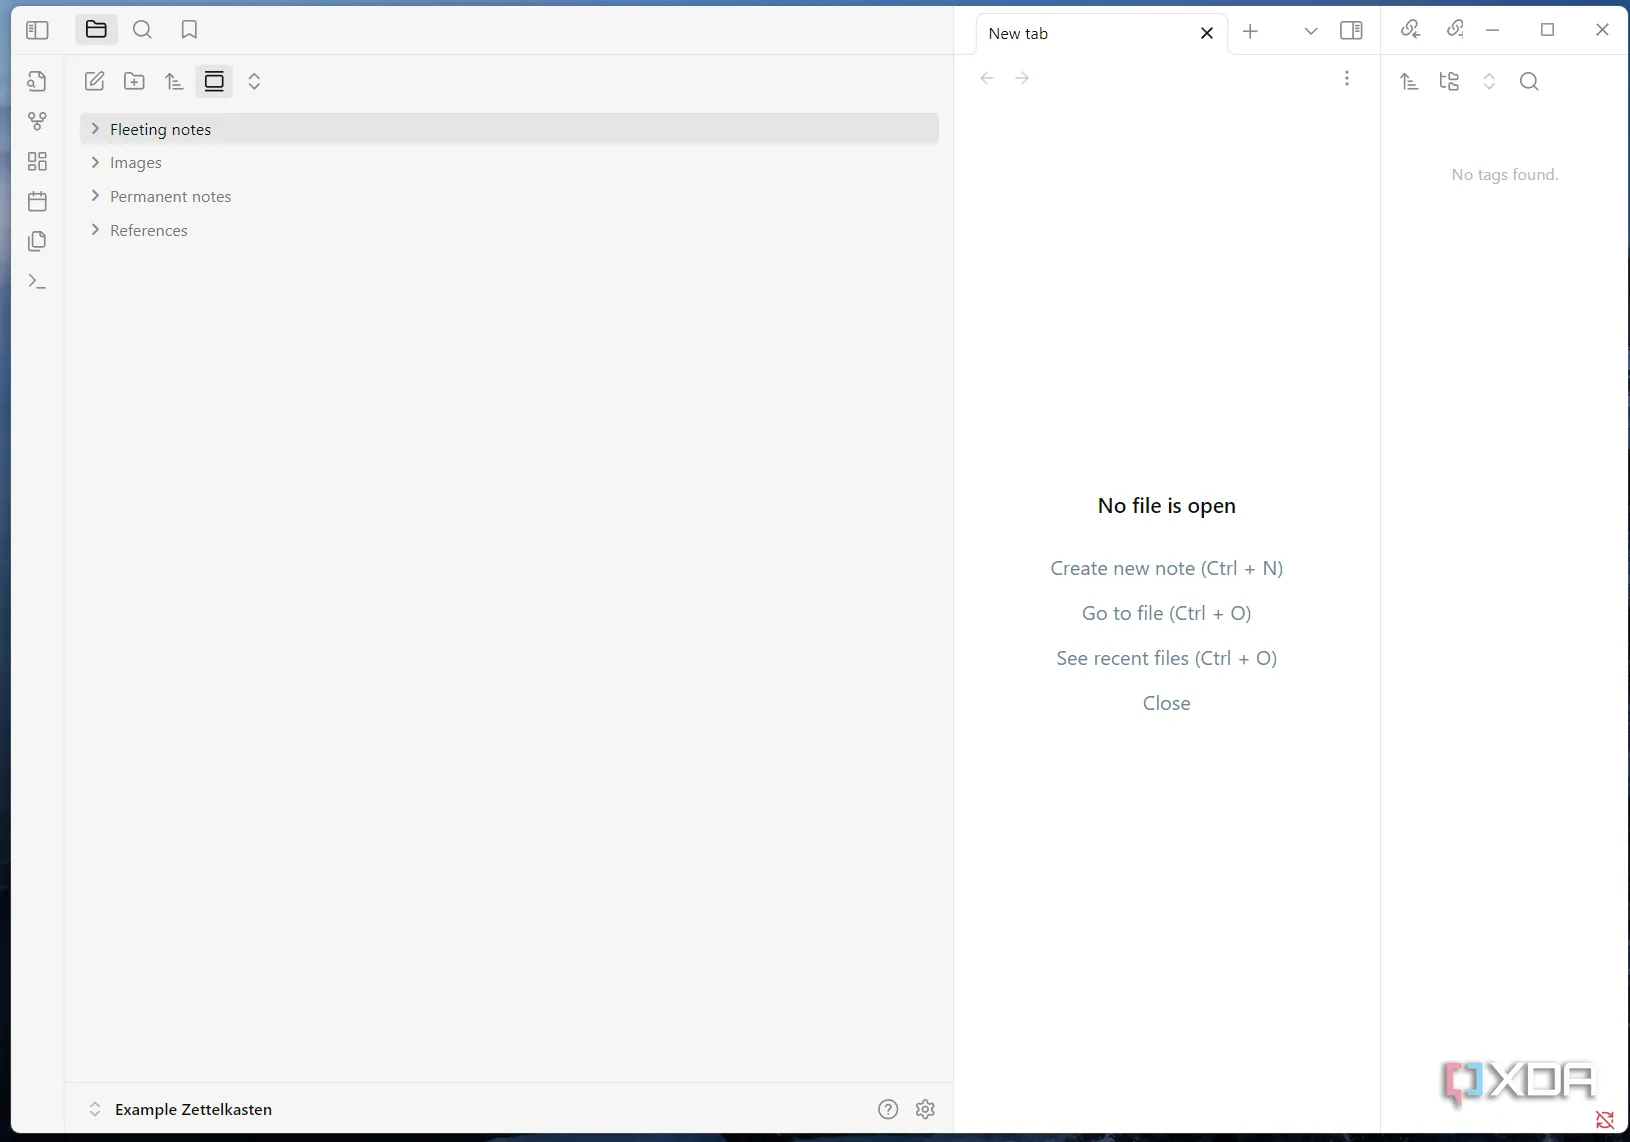
Task: Toggle the right sidebar panel
Action: [1351, 31]
